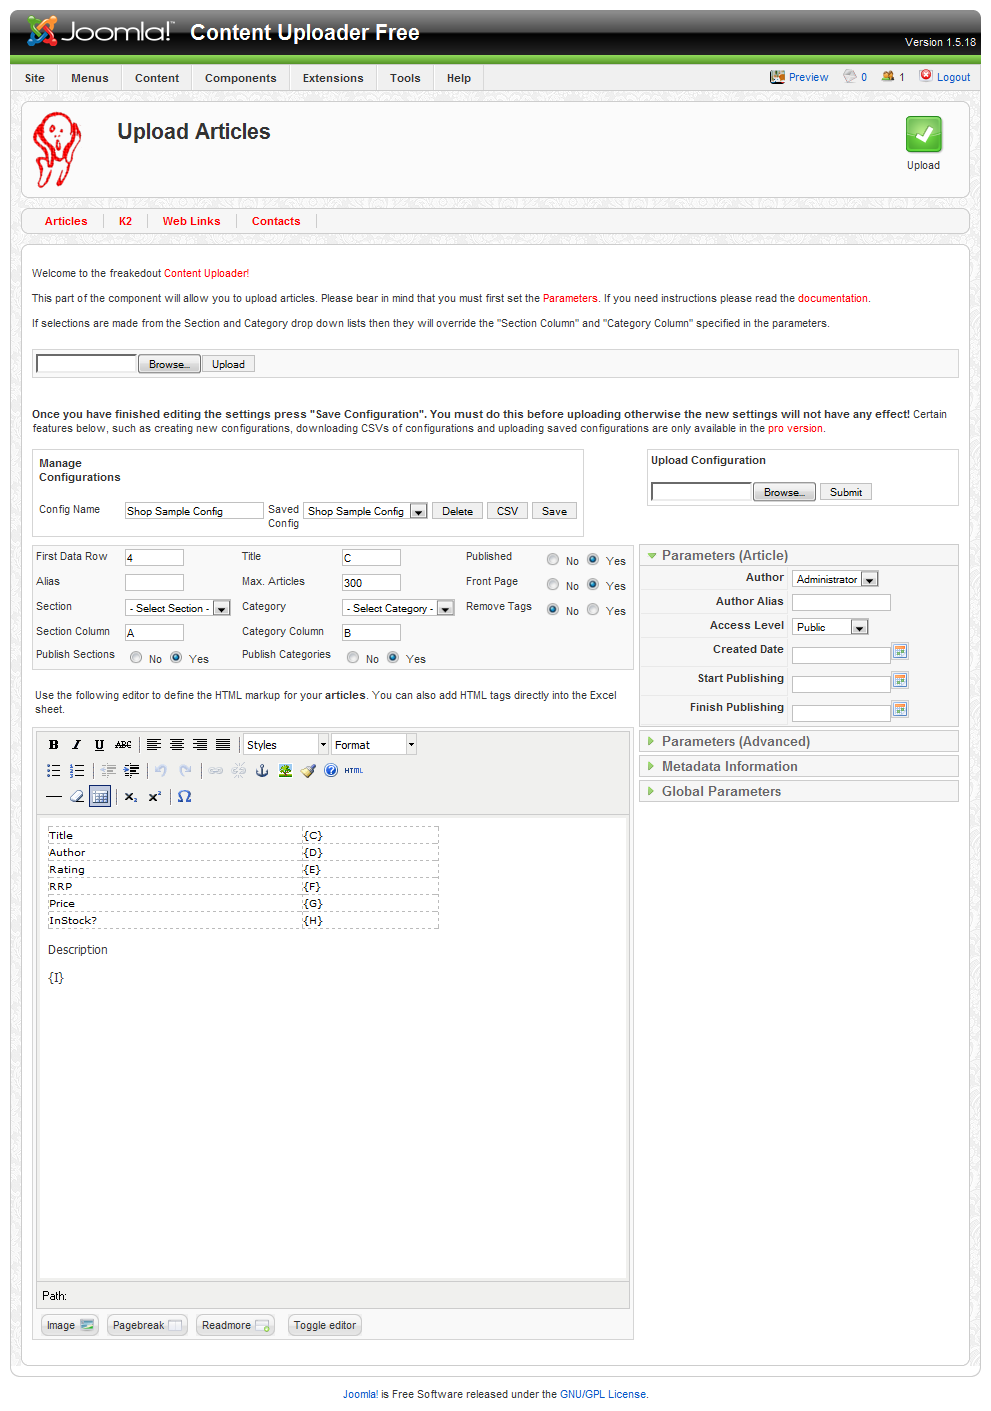Open the editor Format dropdown
Viewport: 991px width, 1411px height.
[x=374, y=744]
